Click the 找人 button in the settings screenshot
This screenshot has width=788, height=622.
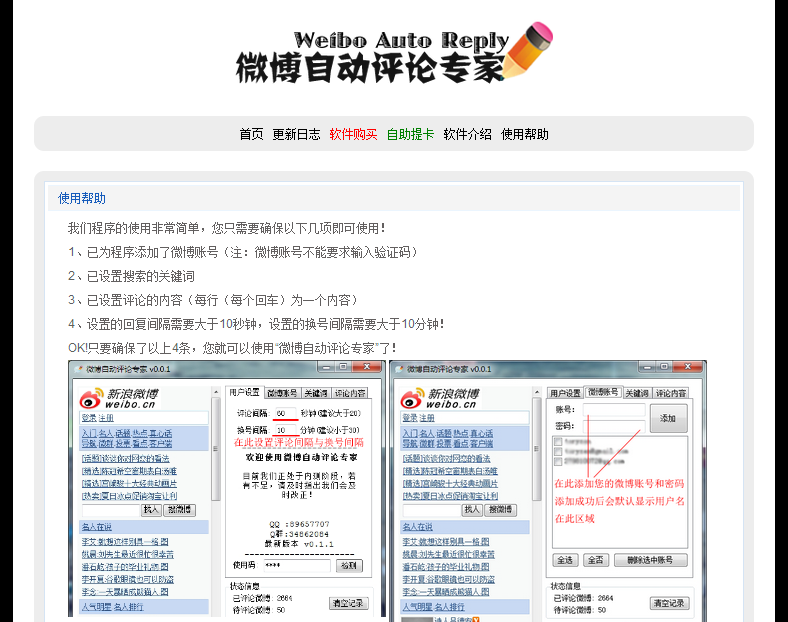[x=151, y=510]
